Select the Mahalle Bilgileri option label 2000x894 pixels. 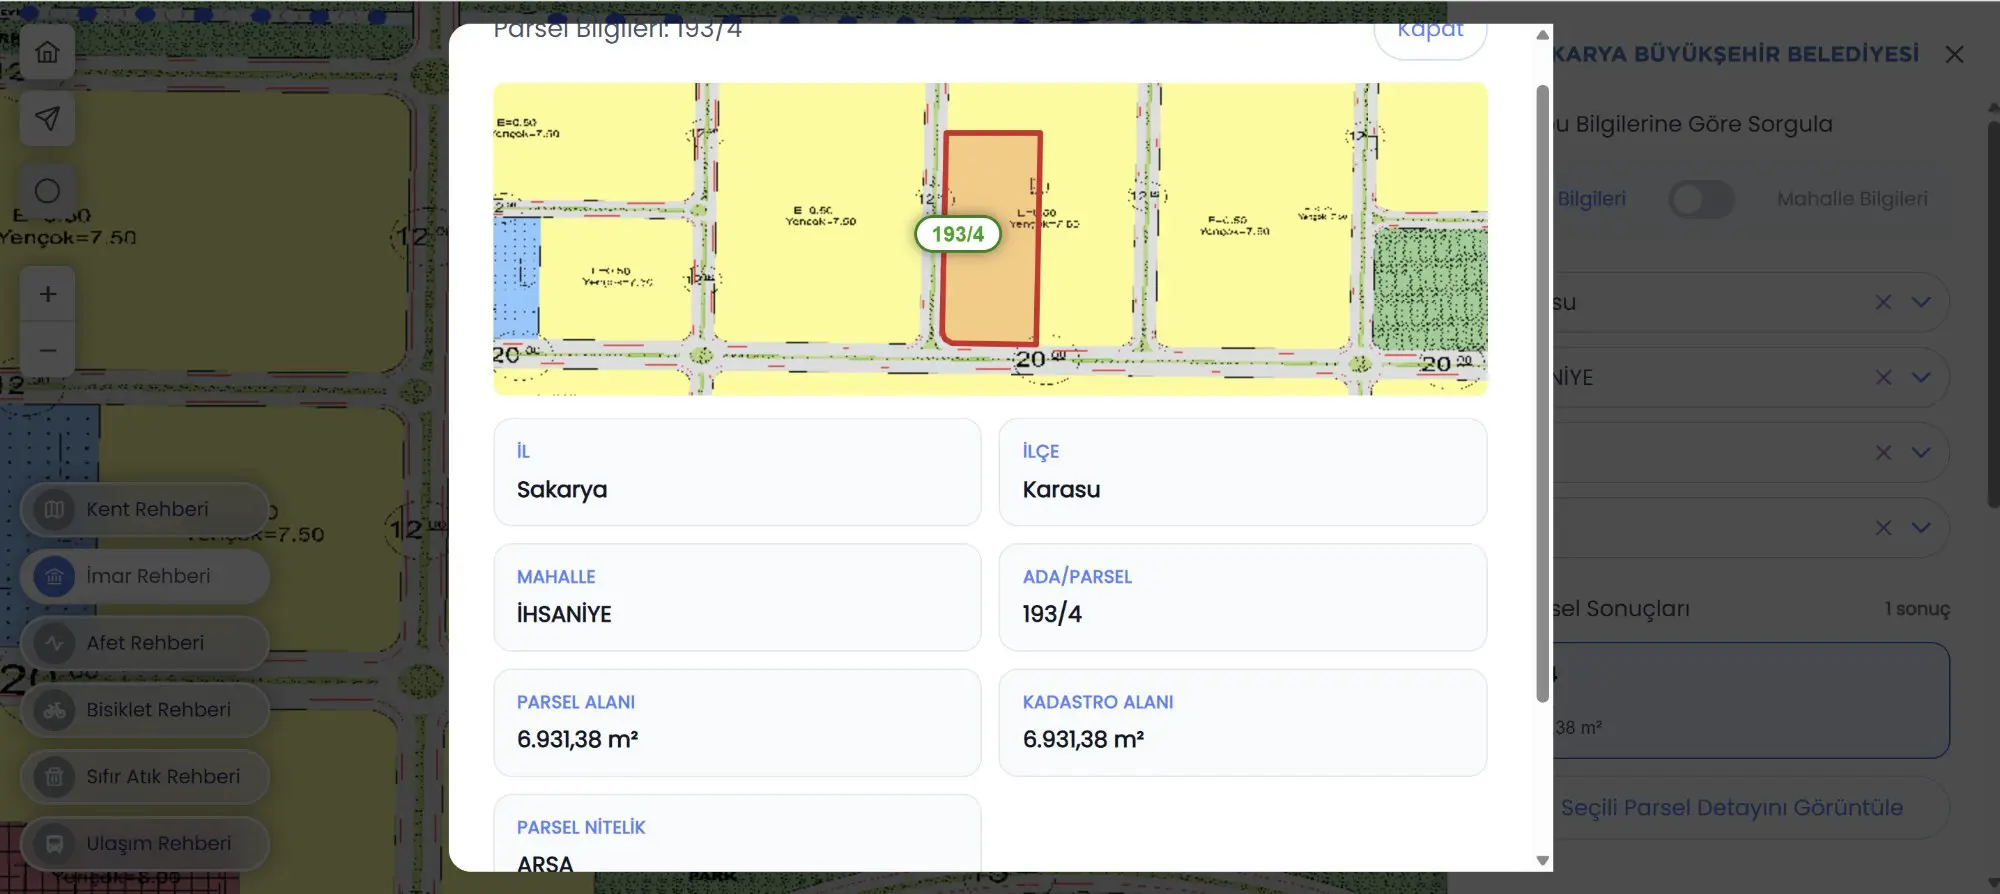point(1852,199)
